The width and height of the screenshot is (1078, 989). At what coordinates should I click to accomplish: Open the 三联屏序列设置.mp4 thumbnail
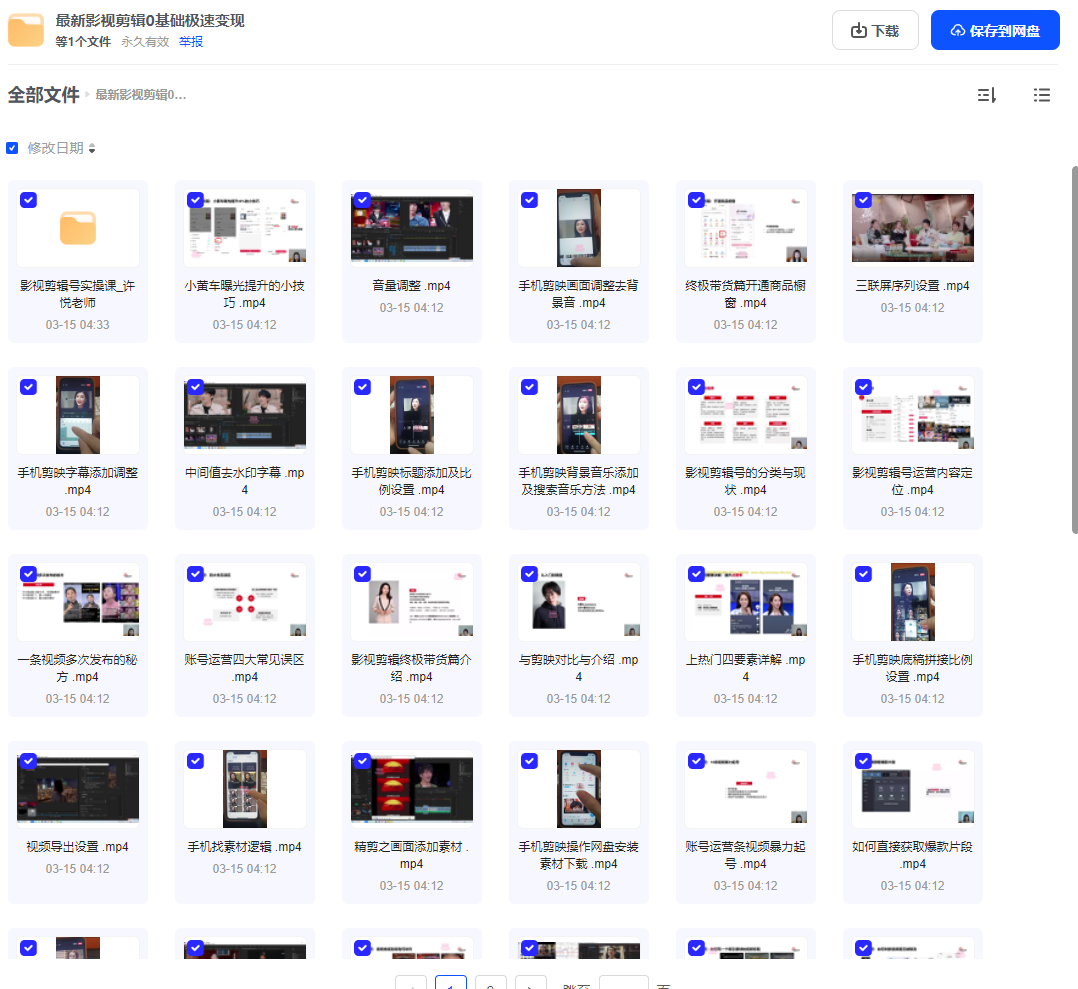pyautogui.click(x=912, y=228)
